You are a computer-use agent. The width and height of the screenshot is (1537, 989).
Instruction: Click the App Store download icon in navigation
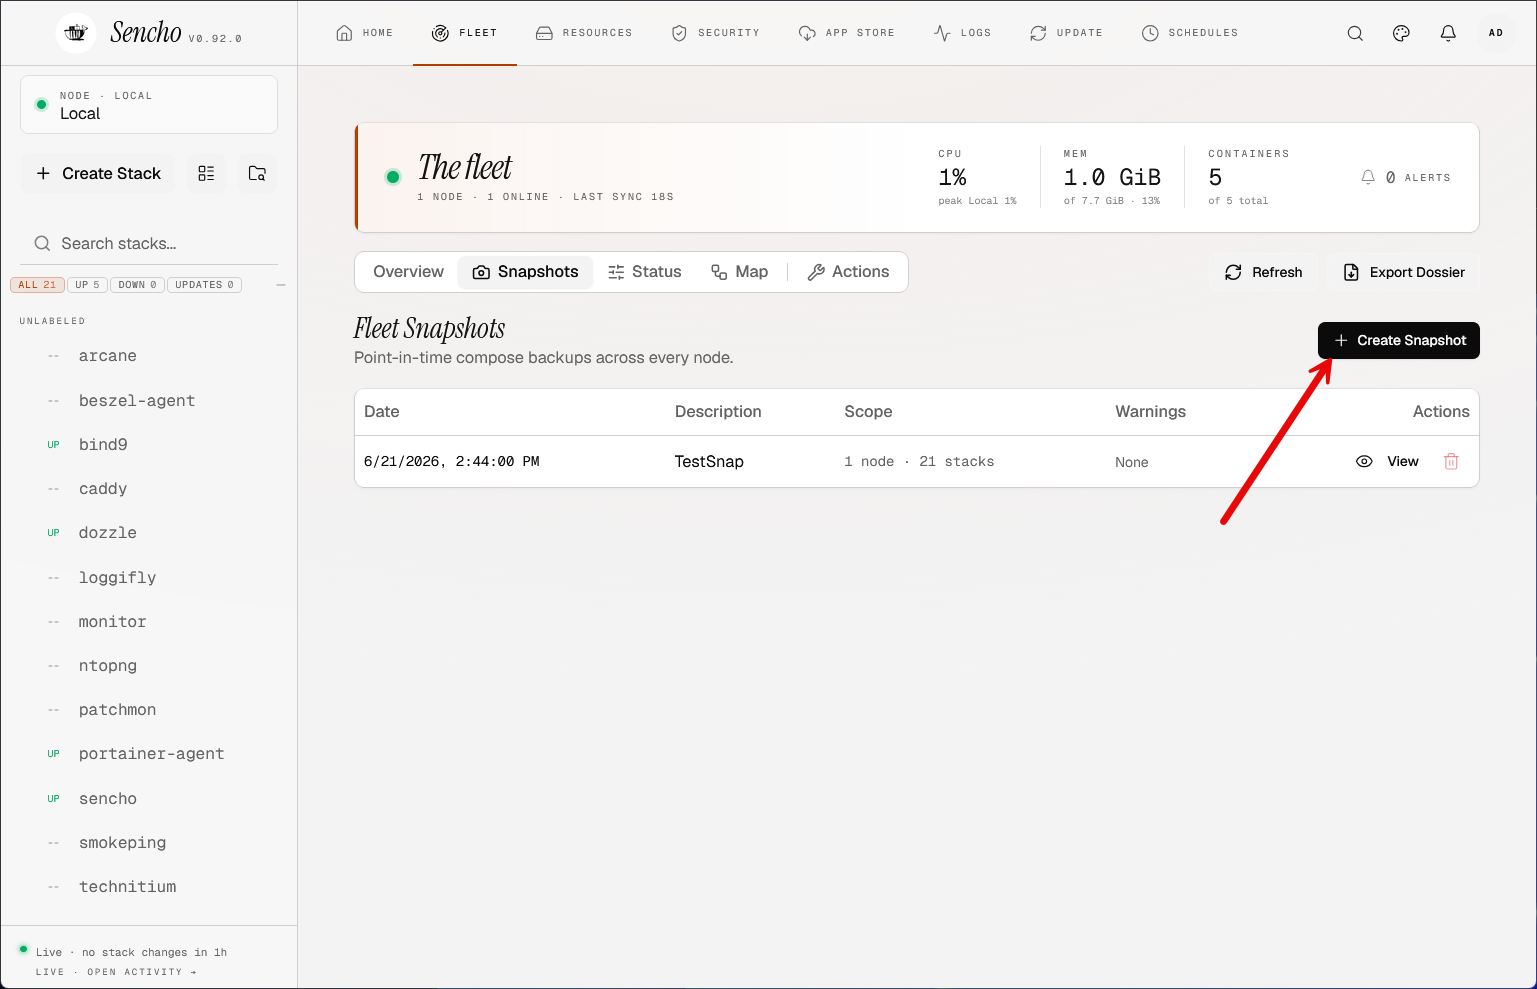pos(807,33)
